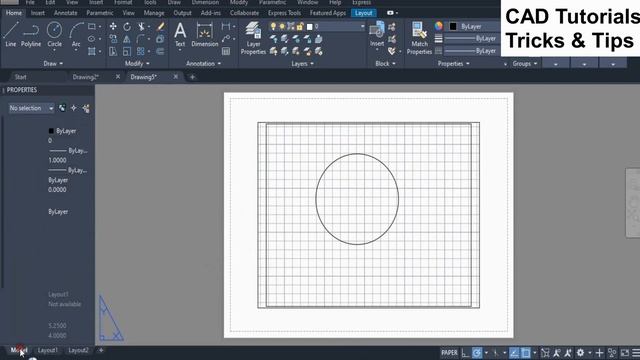Select the Circle tool
640x360 pixels.
point(54,34)
